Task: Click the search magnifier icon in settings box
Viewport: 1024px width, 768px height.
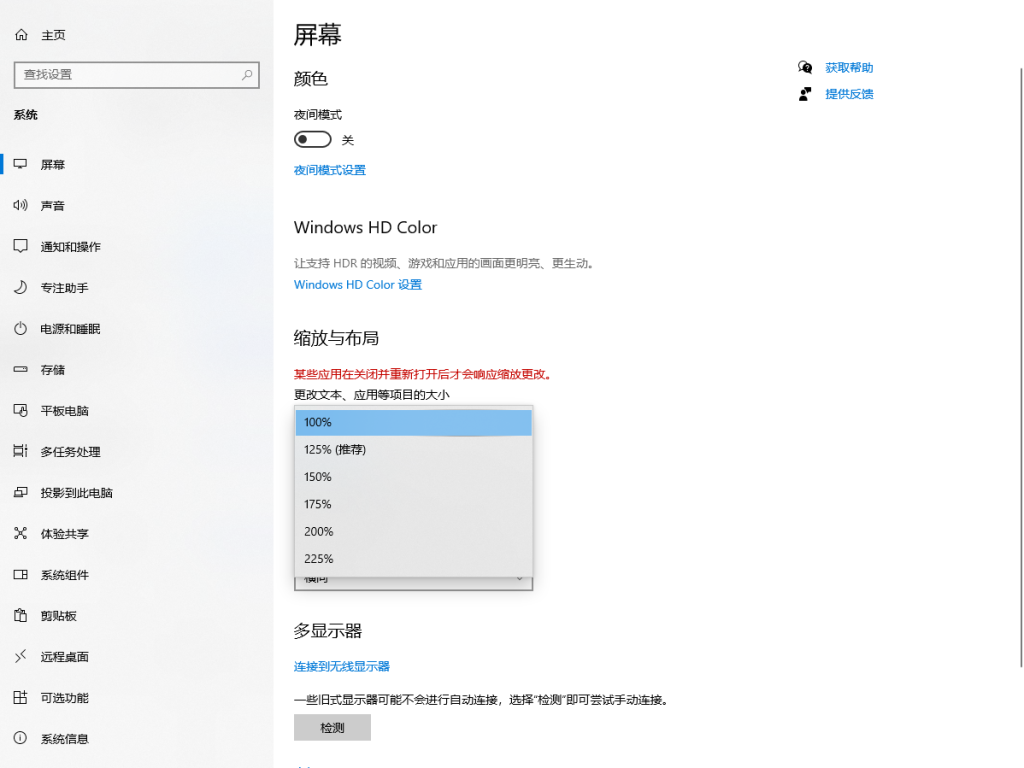Action: click(x=247, y=75)
